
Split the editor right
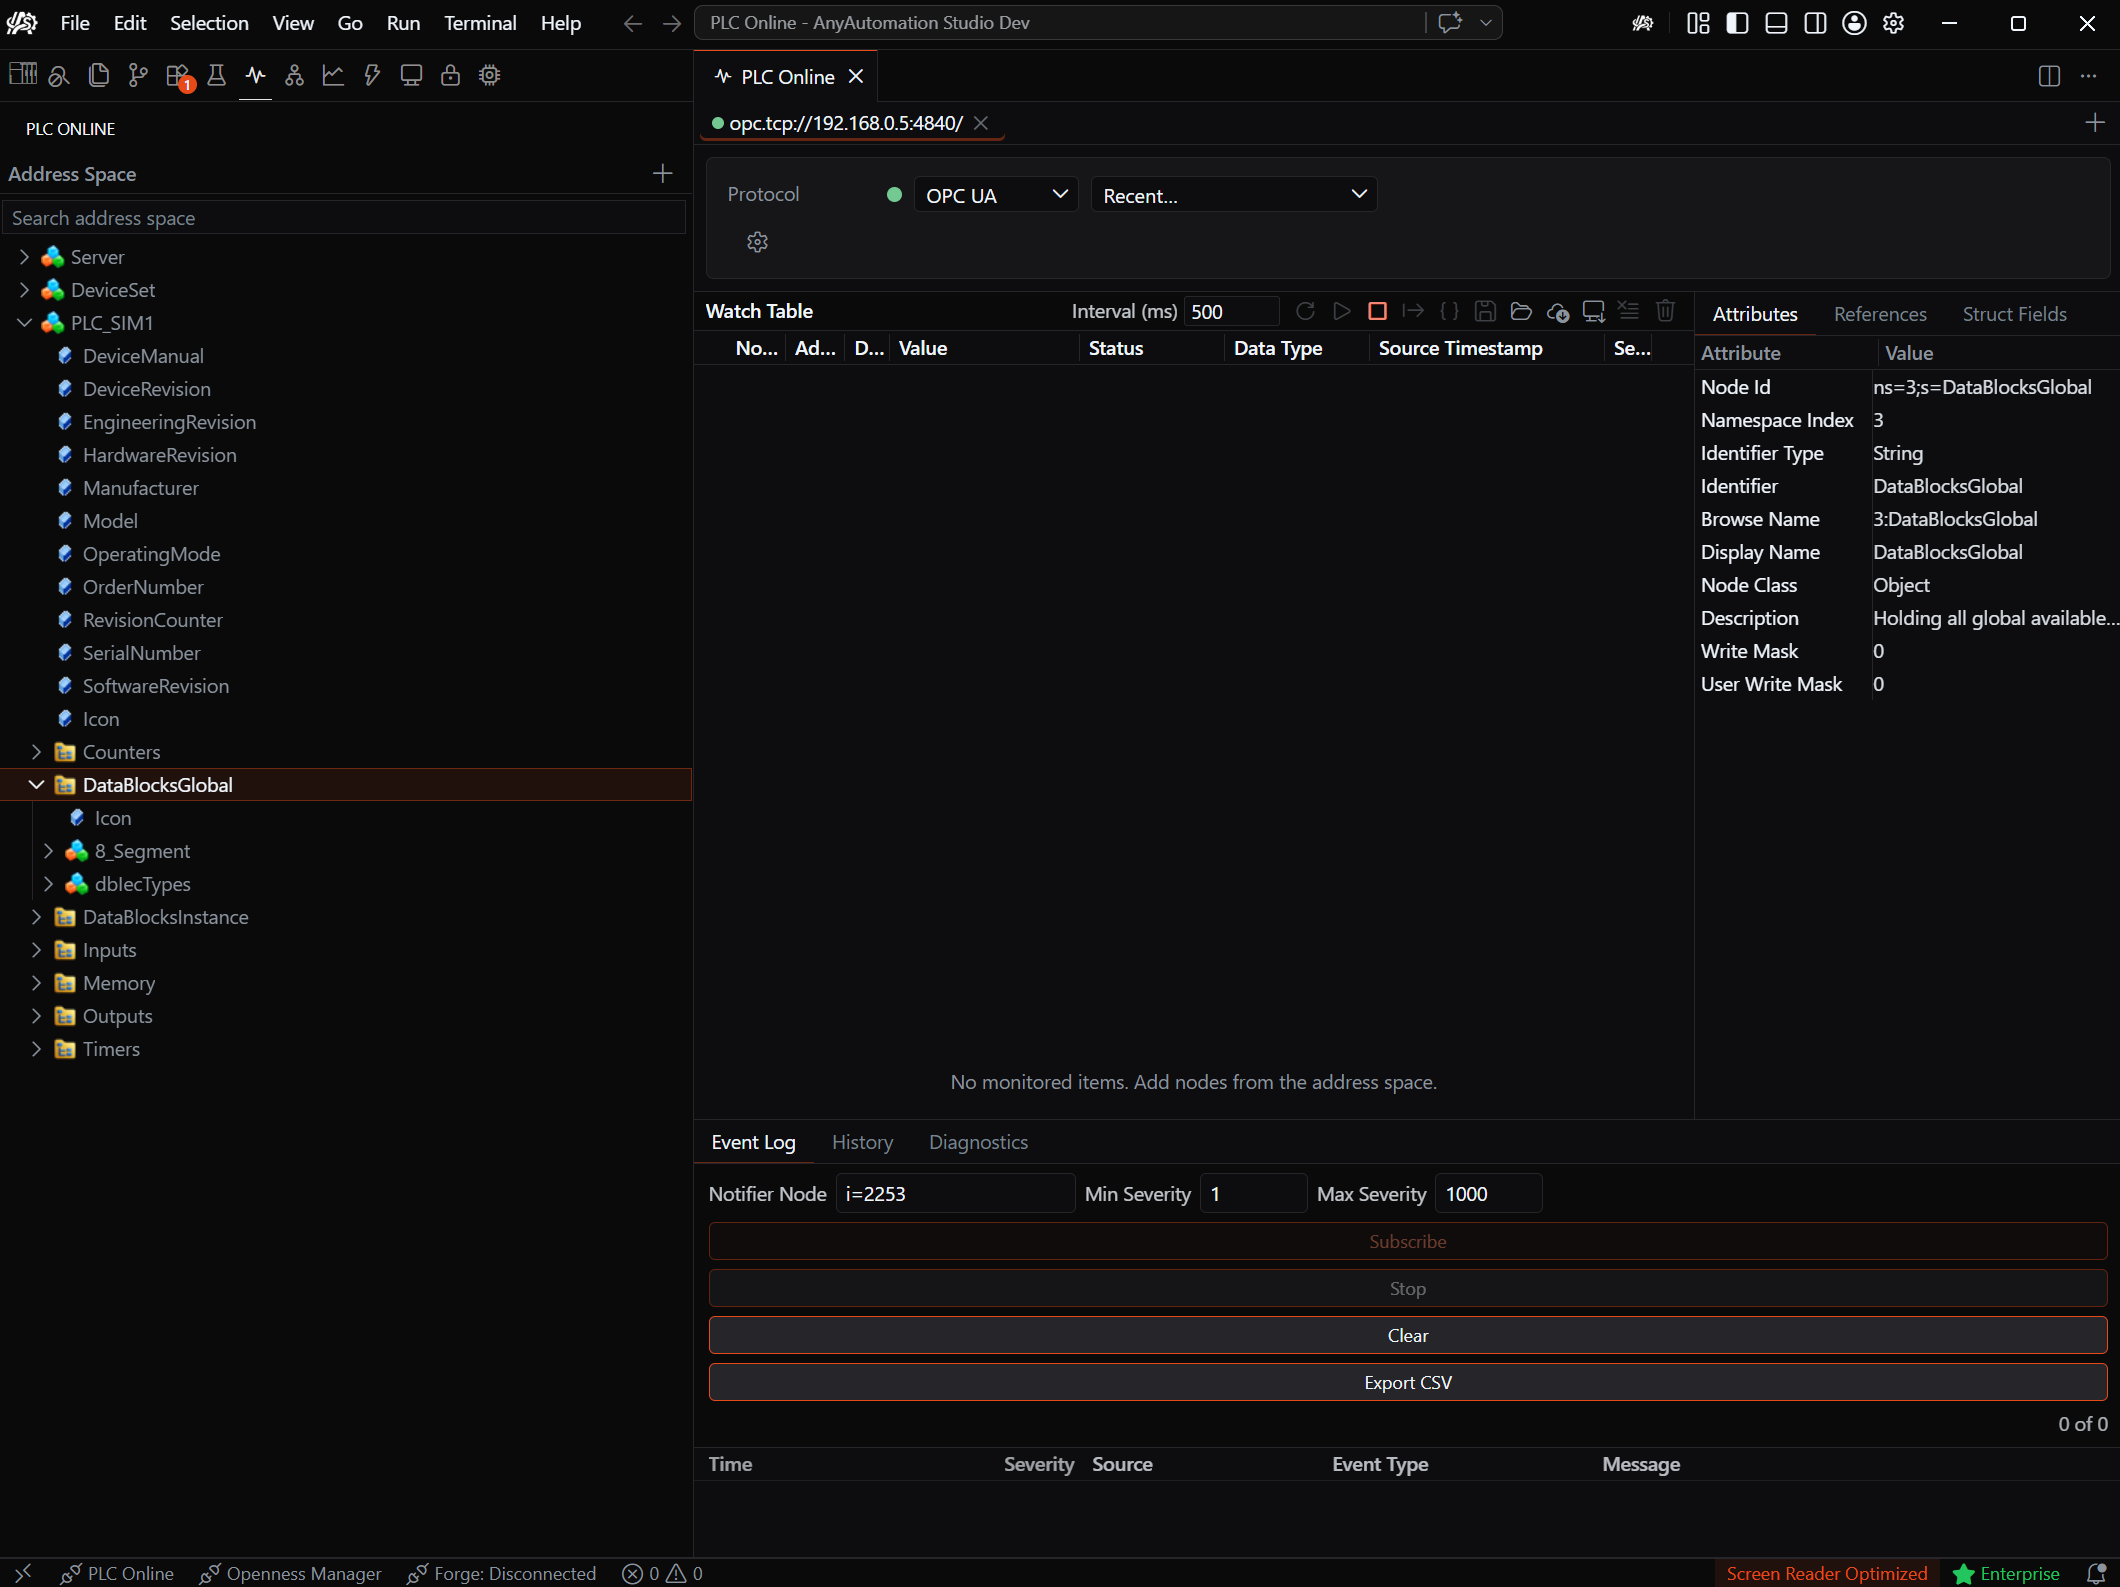[x=2049, y=76]
